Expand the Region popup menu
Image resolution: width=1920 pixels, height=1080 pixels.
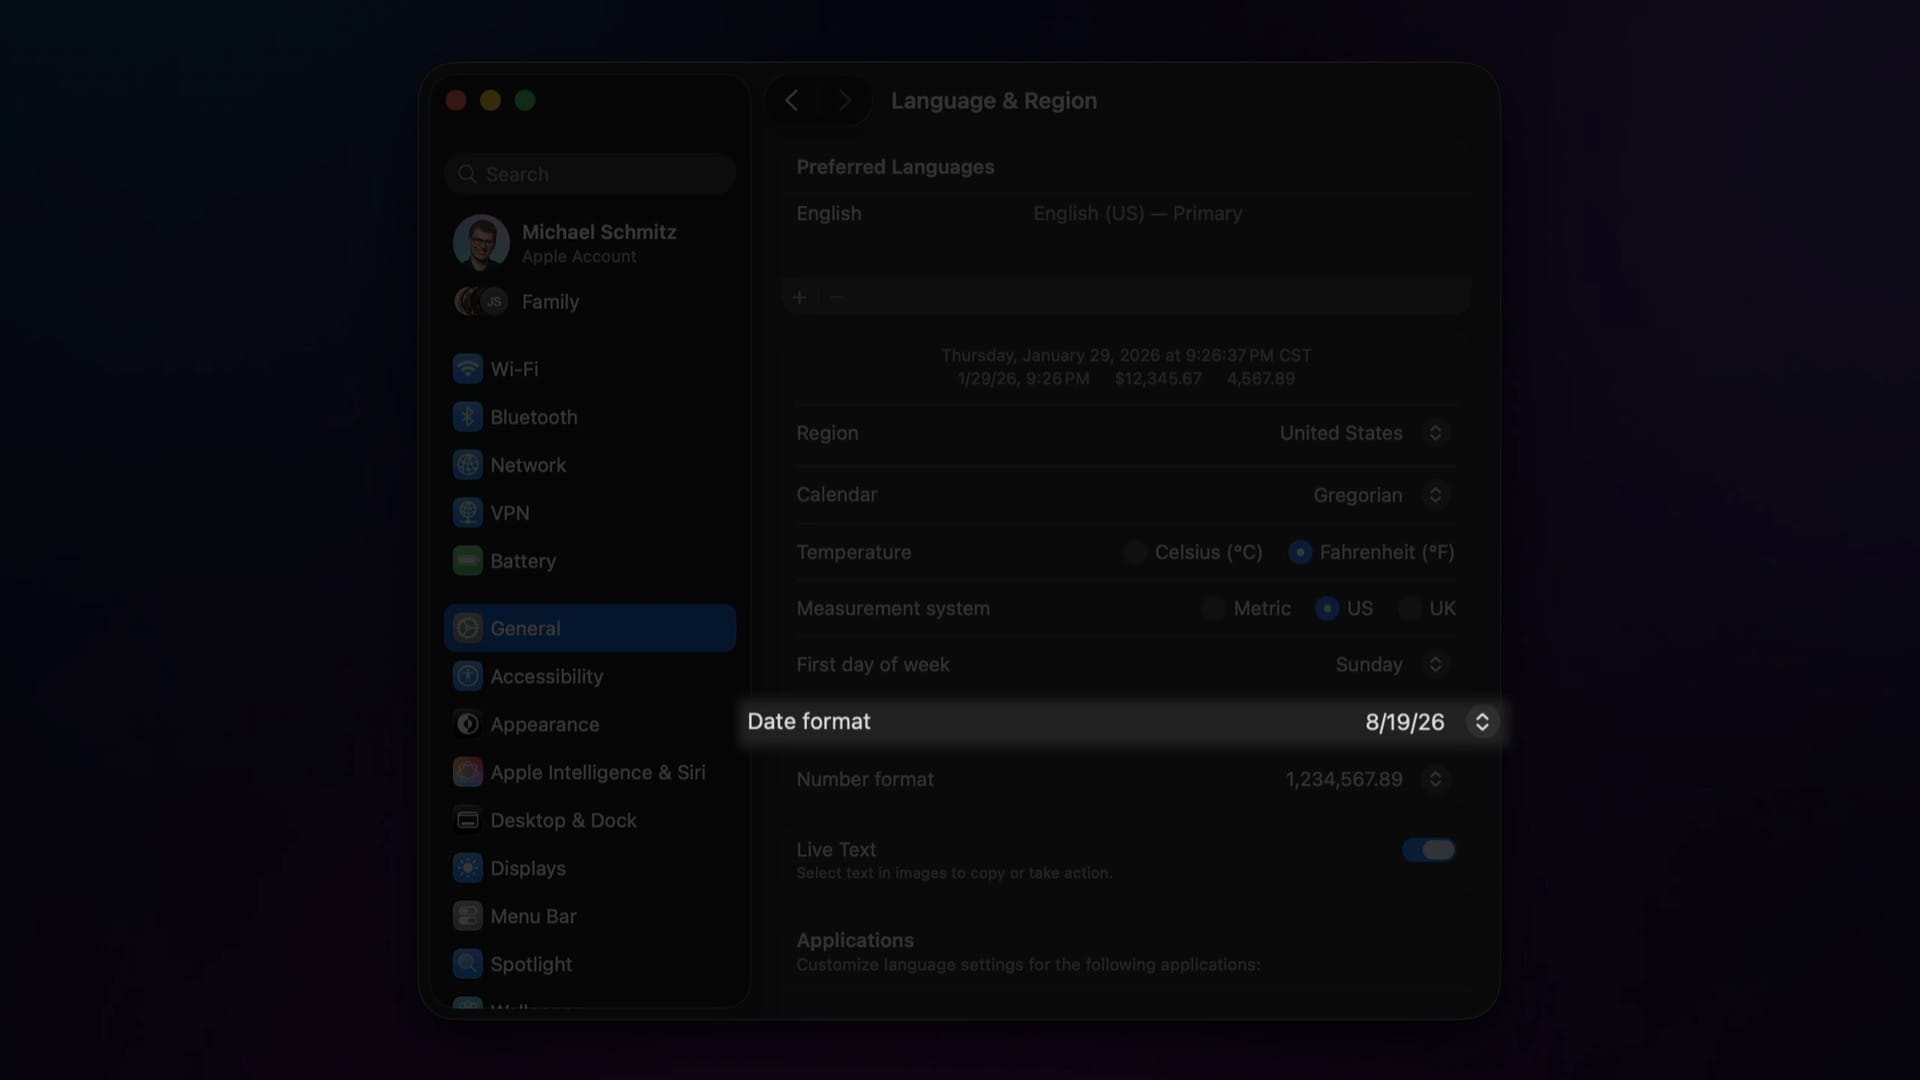1435,433
